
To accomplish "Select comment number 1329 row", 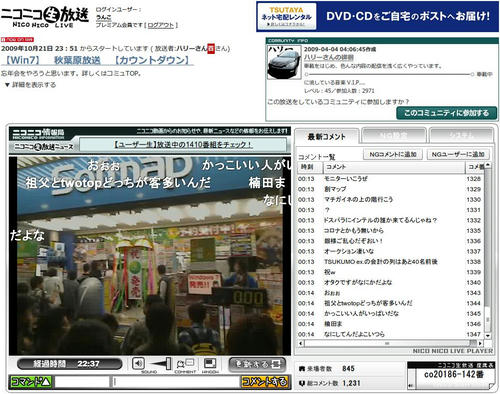I will (391, 189).
